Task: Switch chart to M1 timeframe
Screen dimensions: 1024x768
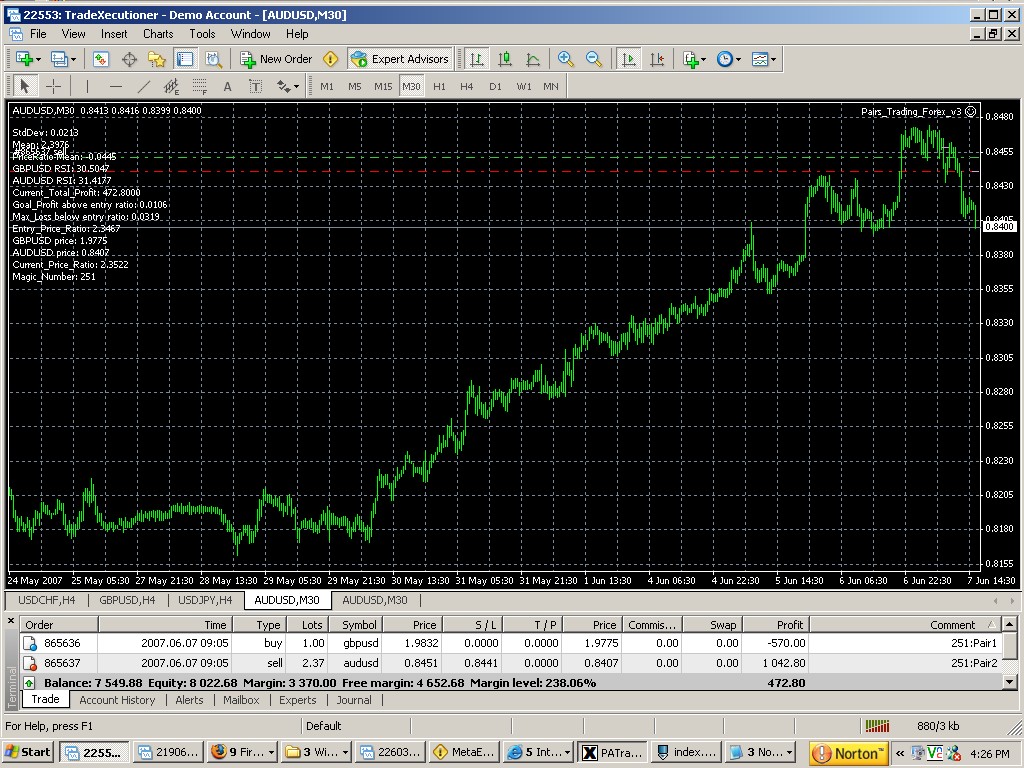Action: [x=327, y=86]
